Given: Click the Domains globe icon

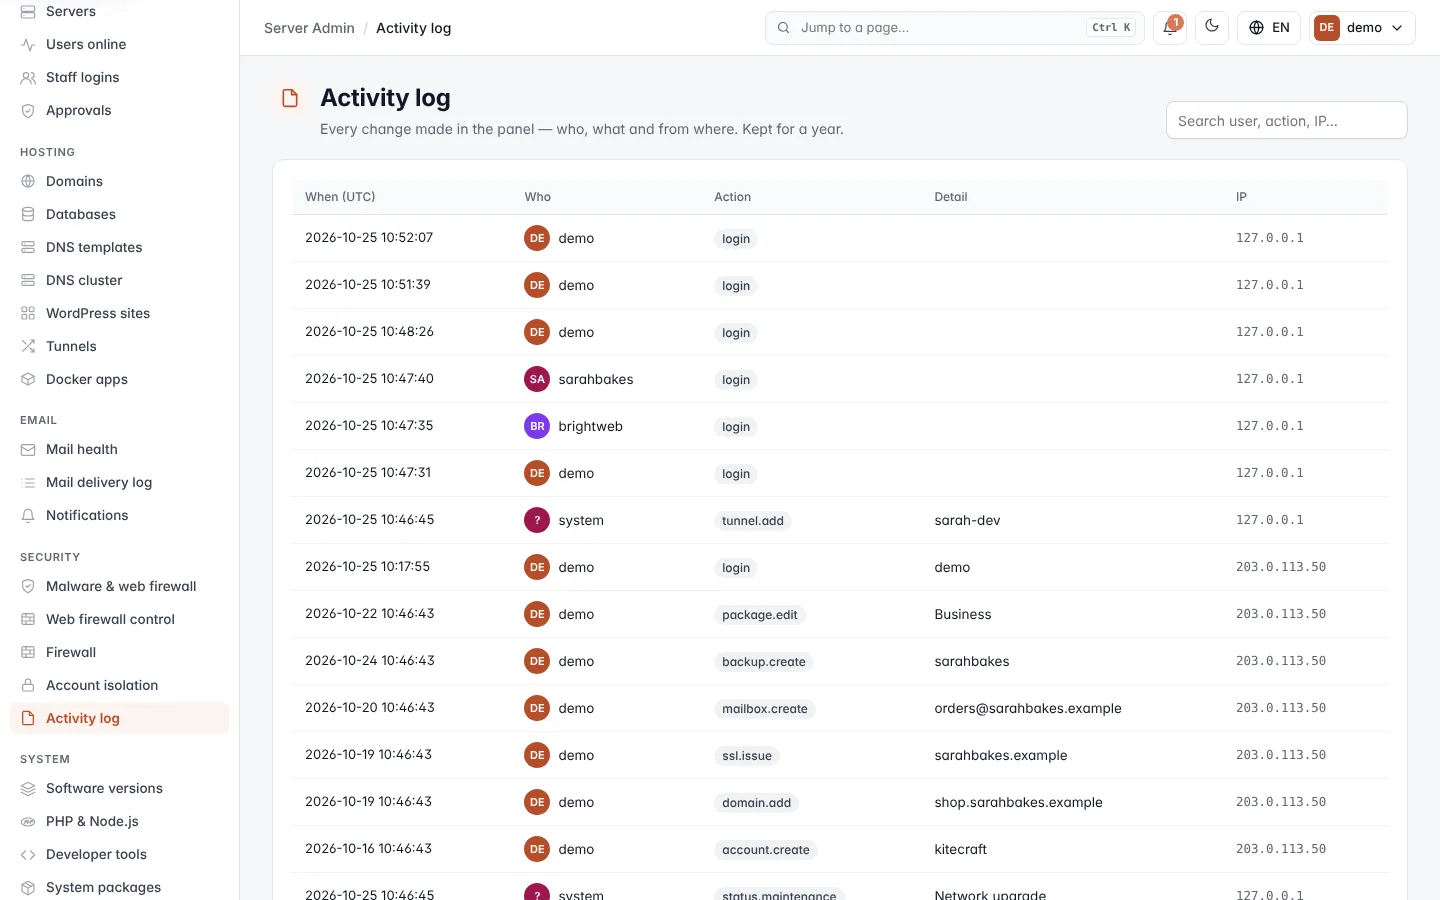Looking at the screenshot, I should point(28,182).
